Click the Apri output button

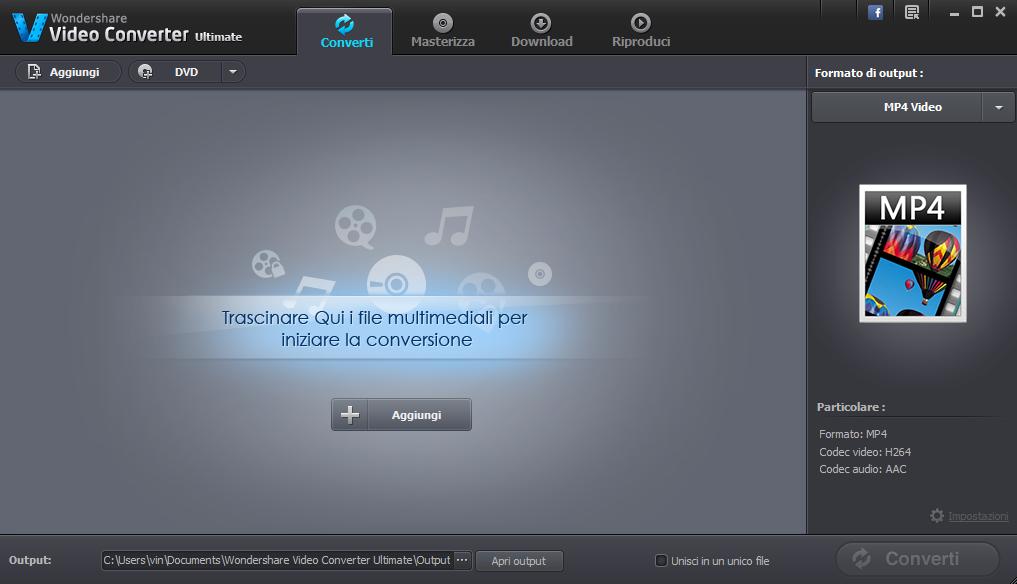click(519, 561)
